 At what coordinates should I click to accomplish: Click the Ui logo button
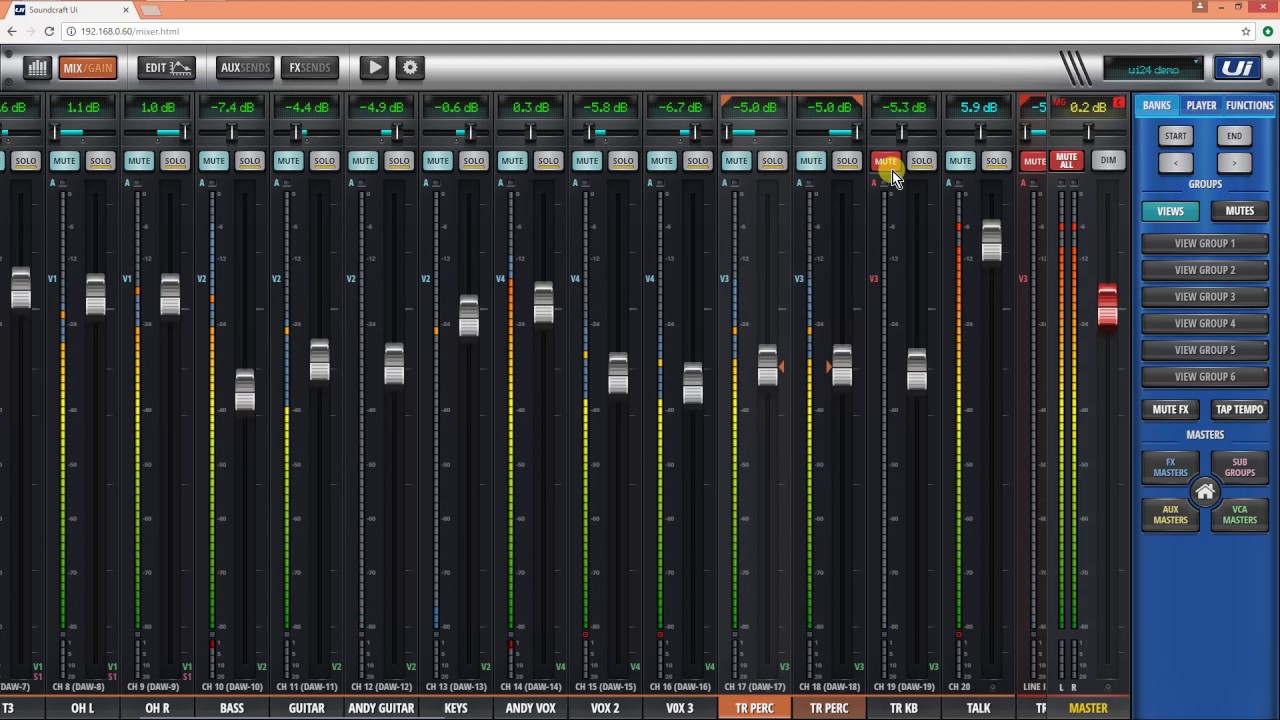click(x=1236, y=68)
